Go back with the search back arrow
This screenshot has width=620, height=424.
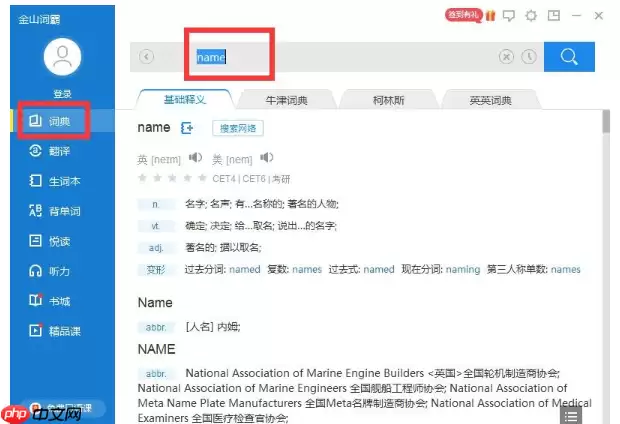coord(146,57)
